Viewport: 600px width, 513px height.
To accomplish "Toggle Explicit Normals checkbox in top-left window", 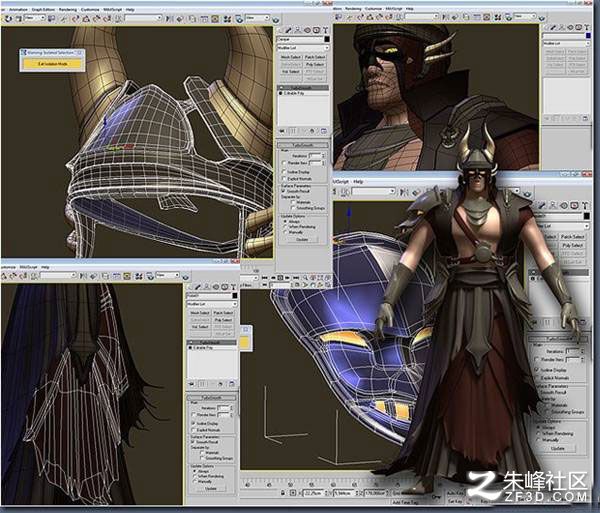I will point(284,179).
